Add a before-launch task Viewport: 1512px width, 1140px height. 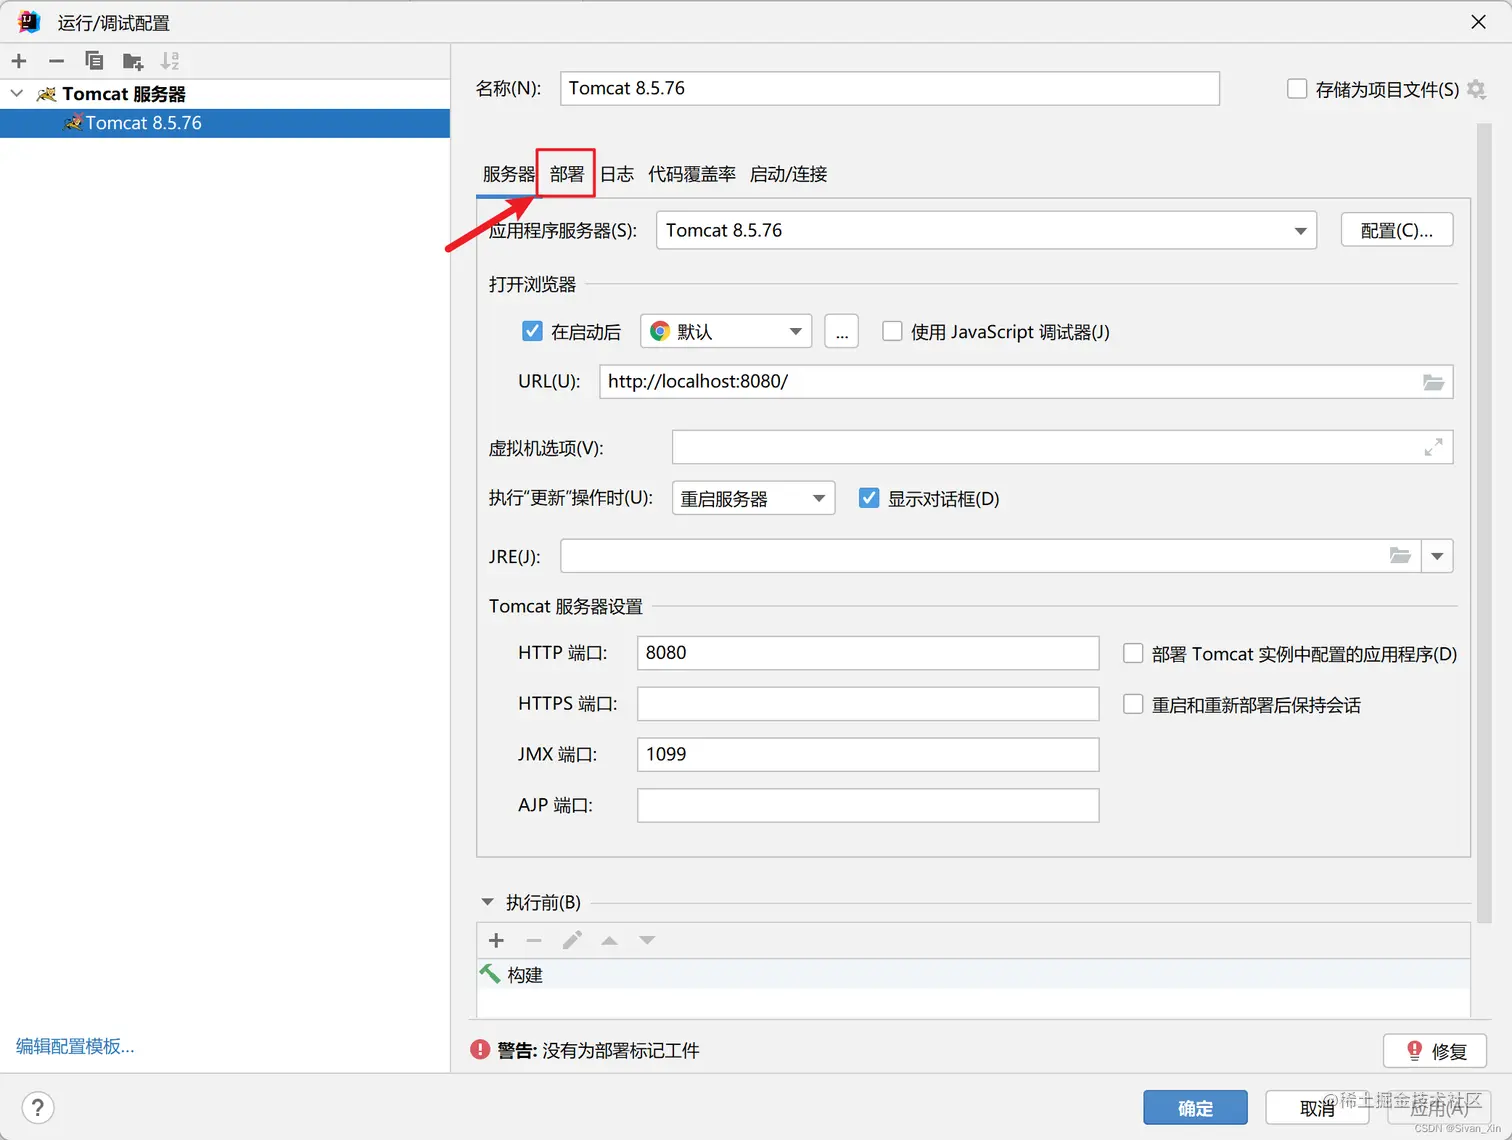[x=496, y=940]
